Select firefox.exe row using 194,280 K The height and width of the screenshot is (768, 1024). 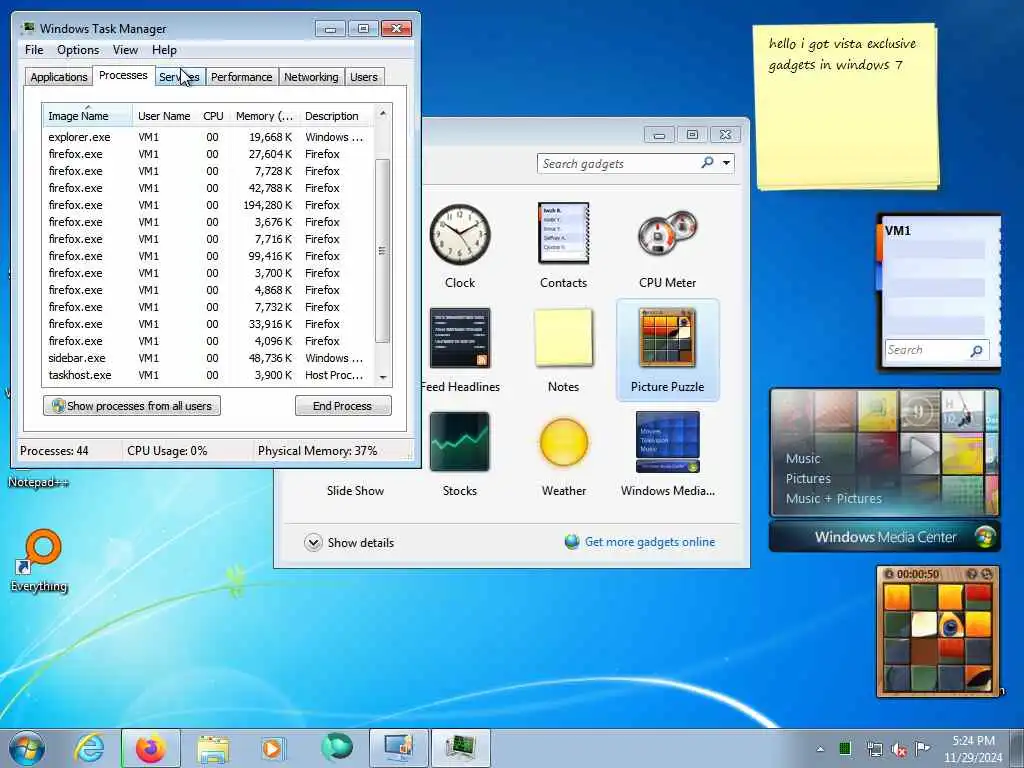click(x=209, y=205)
